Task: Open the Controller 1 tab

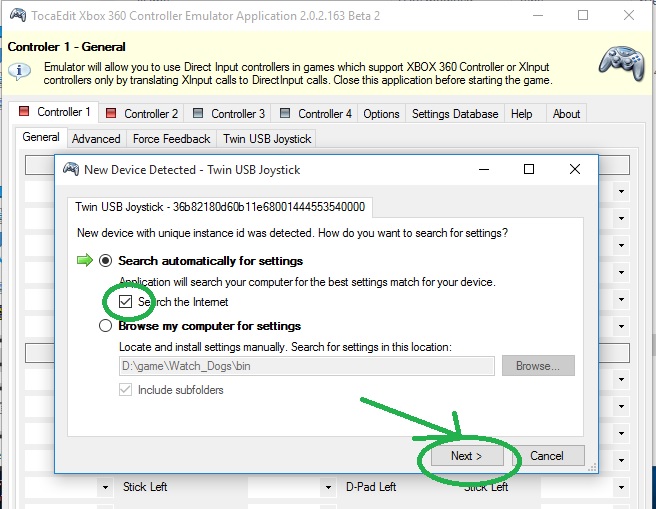Action: pyautogui.click(x=54, y=112)
